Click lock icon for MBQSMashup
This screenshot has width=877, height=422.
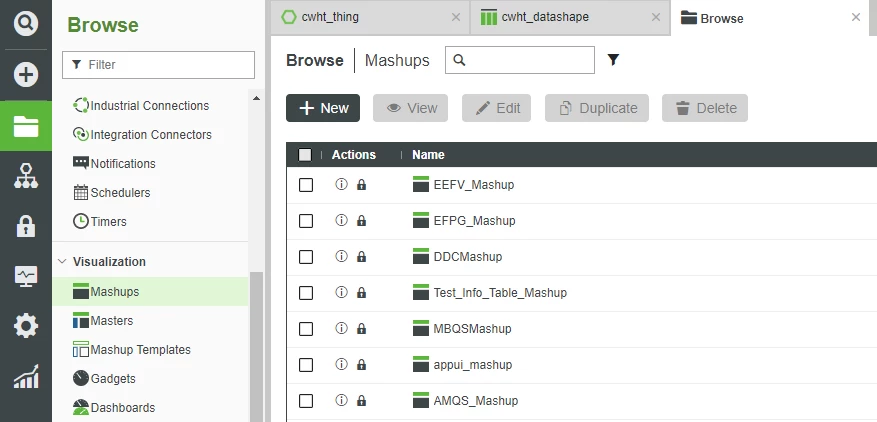(361, 329)
